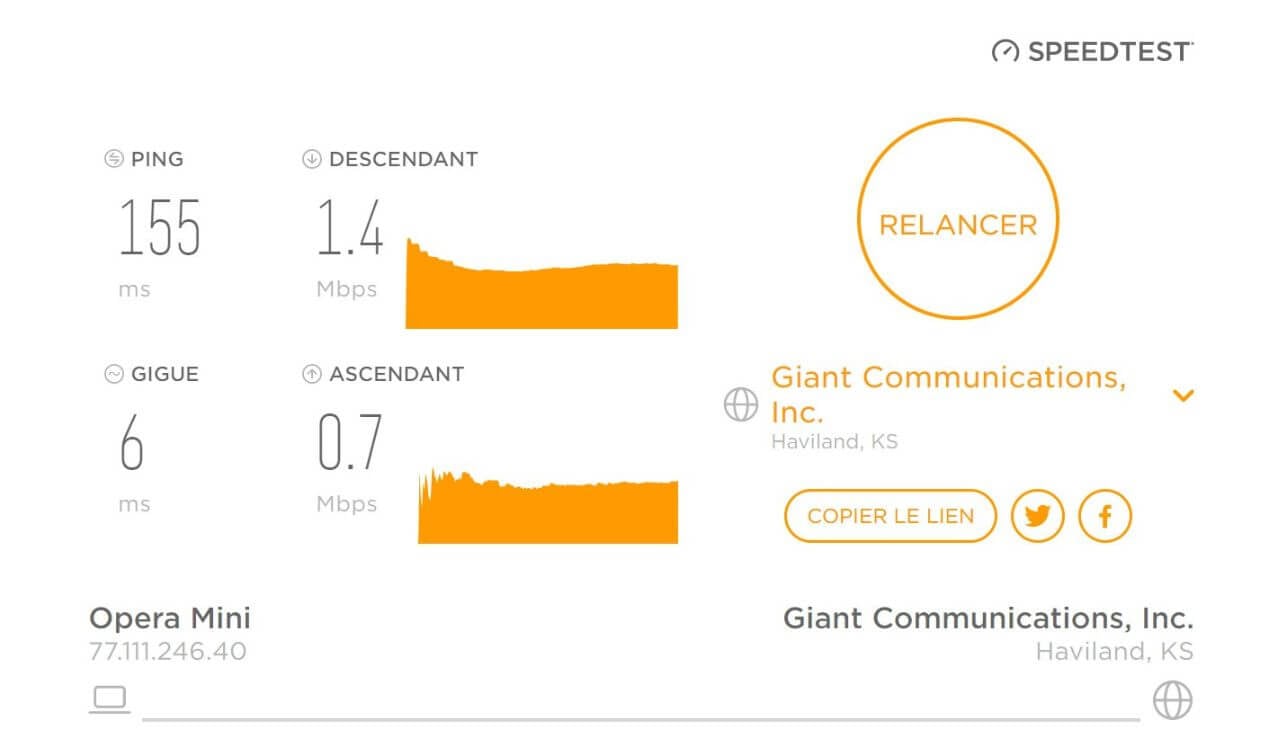
Task: Click the download speed graph
Action: 541,283
